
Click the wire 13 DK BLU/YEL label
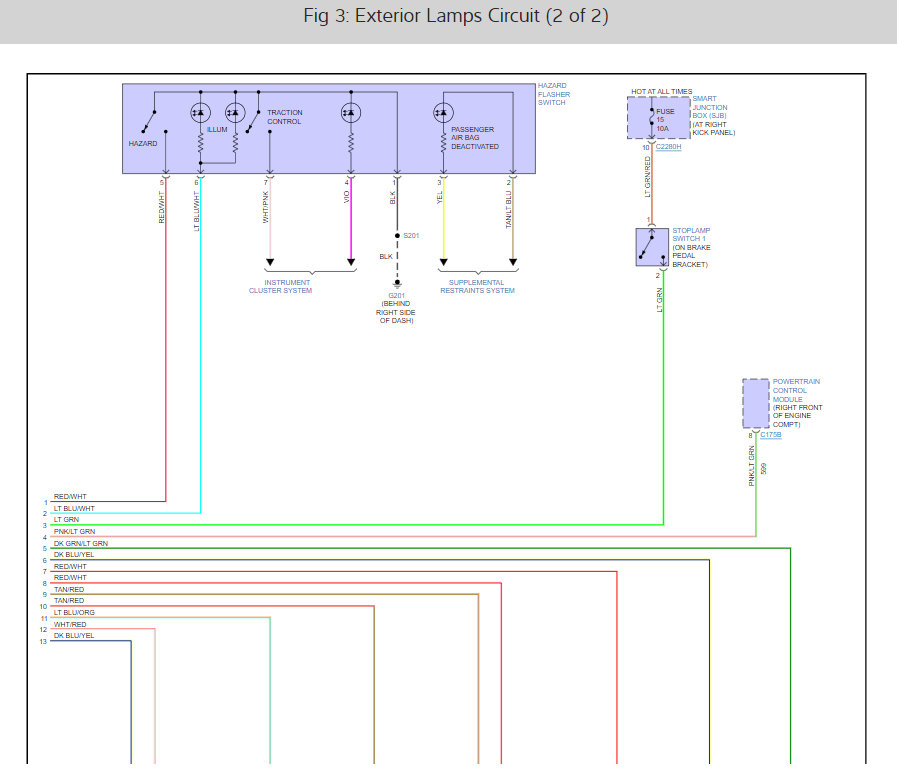pyautogui.click(x=74, y=636)
